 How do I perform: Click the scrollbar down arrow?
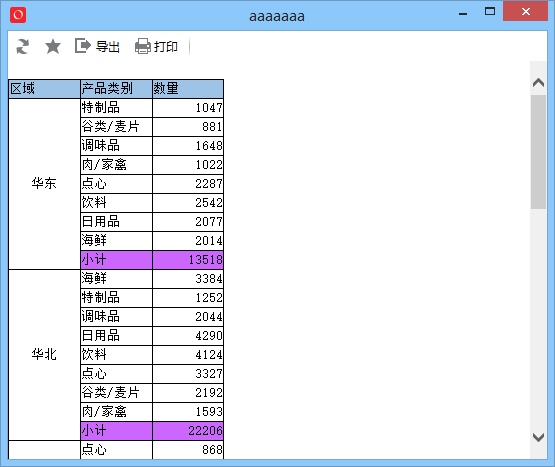[538, 438]
